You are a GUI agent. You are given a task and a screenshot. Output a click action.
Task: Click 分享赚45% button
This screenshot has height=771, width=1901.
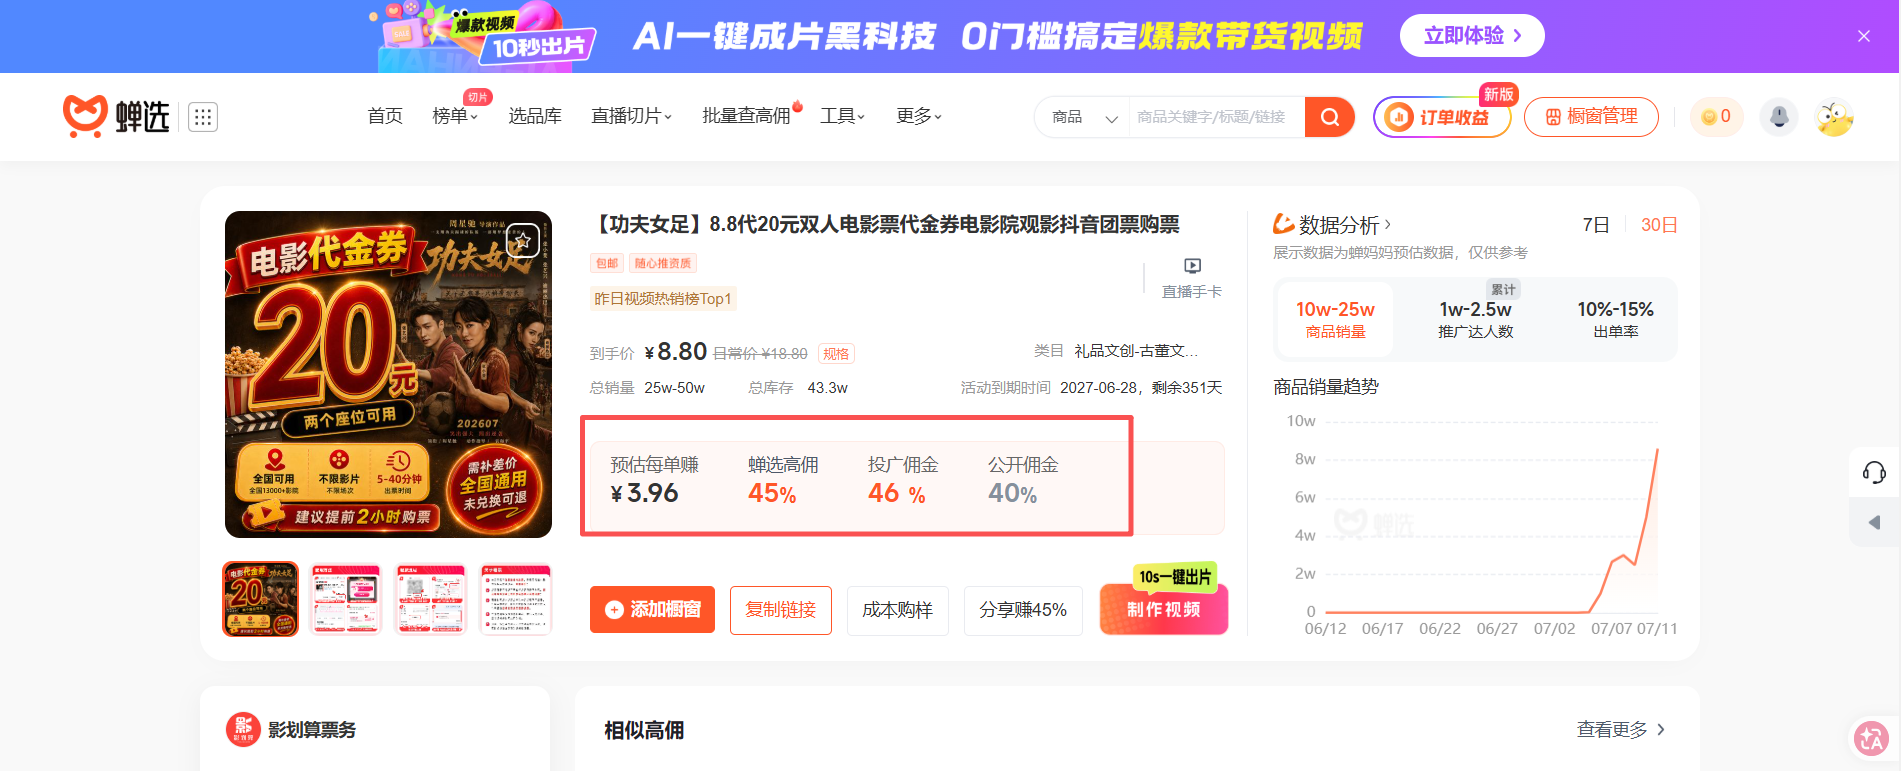[x=1023, y=610]
